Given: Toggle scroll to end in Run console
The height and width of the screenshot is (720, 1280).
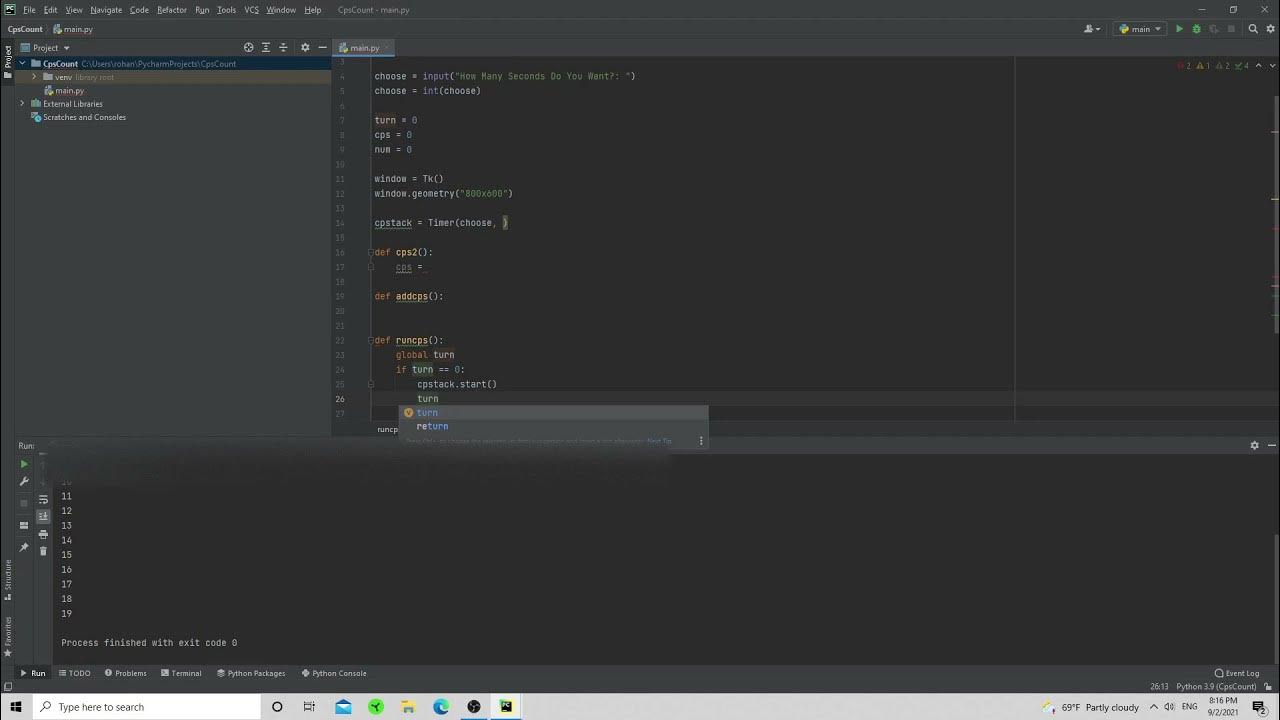Looking at the screenshot, I should pyautogui.click(x=43, y=516).
